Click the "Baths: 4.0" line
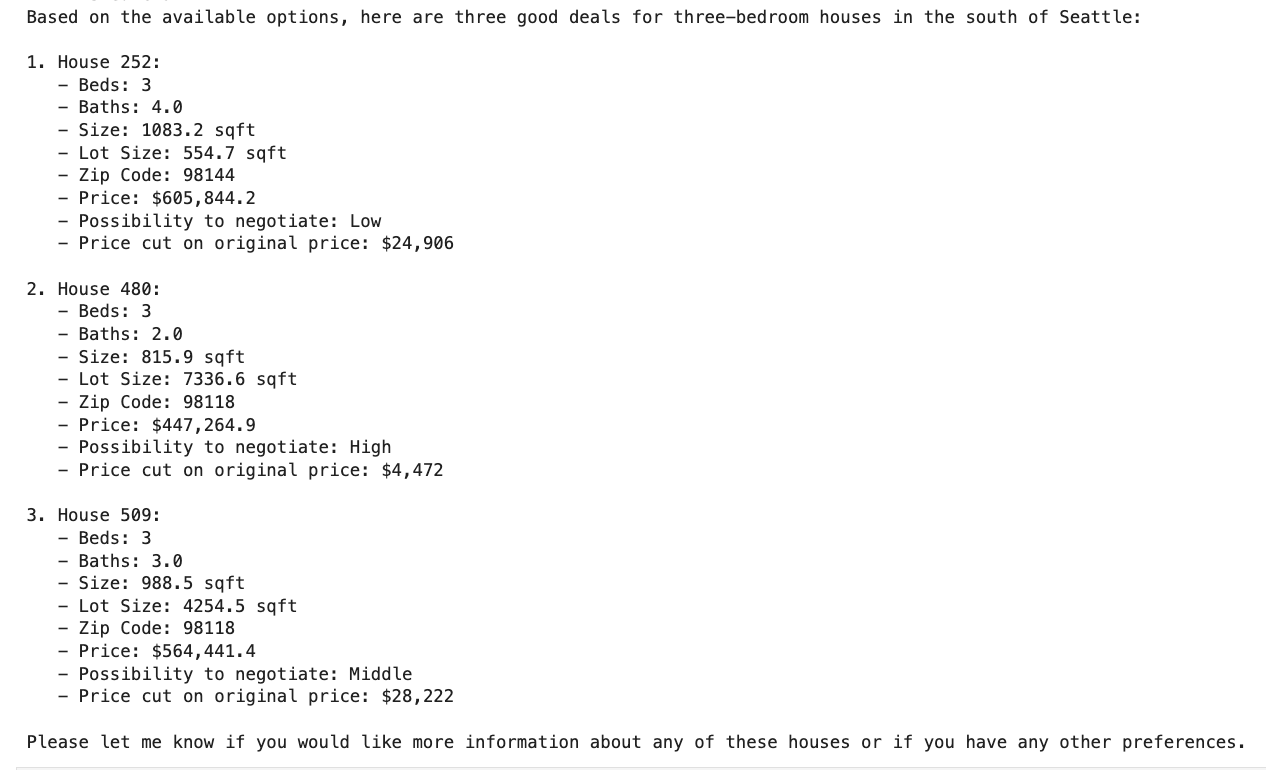The image size is (1266, 770). pyautogui.click(x=130, y=107)
